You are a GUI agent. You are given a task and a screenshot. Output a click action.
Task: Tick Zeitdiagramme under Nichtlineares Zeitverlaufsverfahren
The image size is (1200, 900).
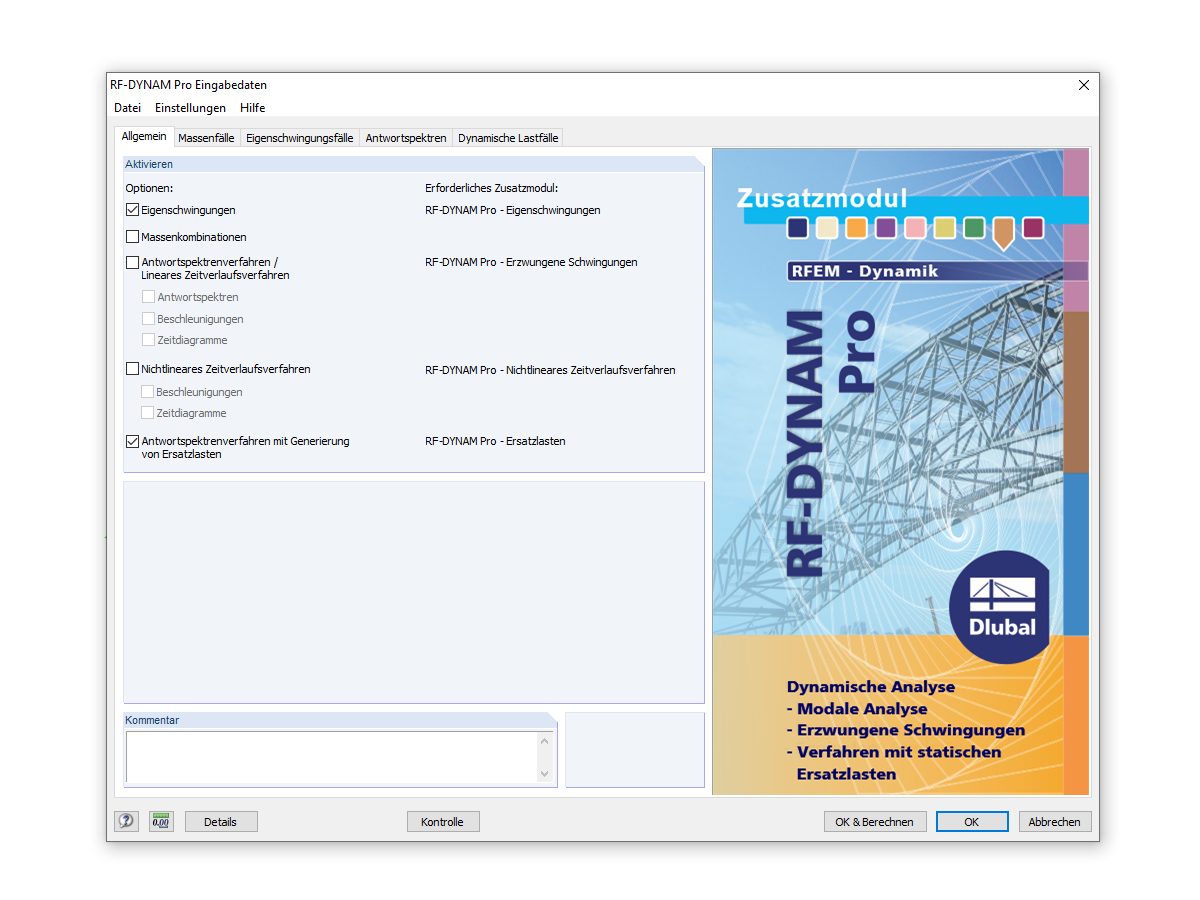pos(148,413)
